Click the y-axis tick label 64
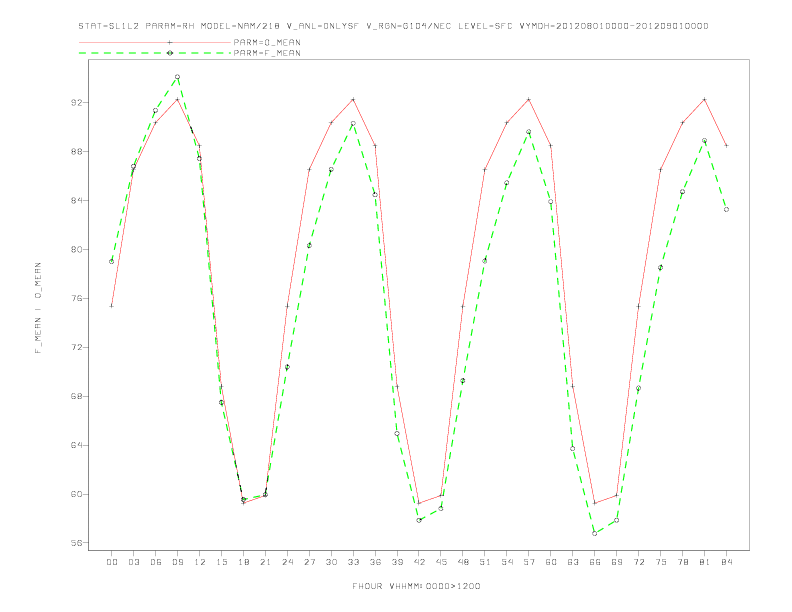This screenshot has height=612, width=792. pyautogui.click(x=76, y=445)
